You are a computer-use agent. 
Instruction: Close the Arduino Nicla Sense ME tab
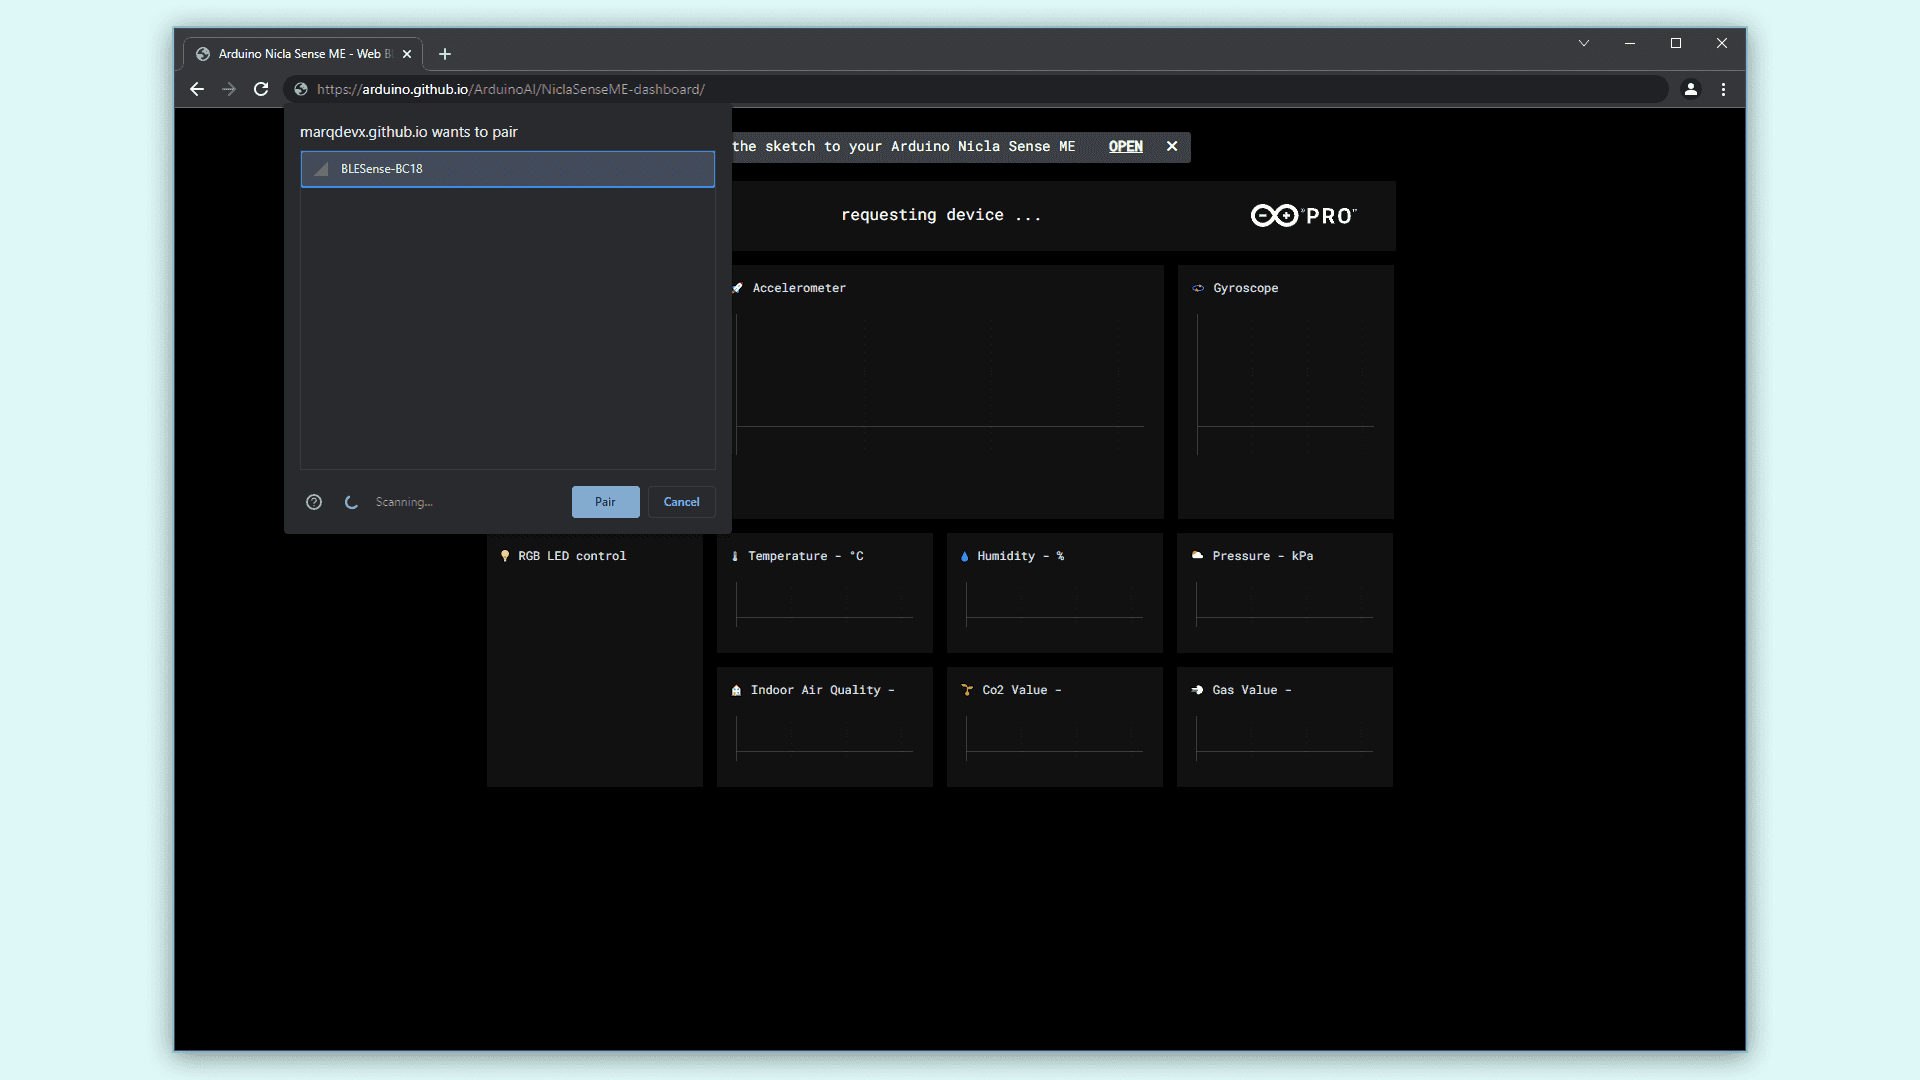point(407,54)
